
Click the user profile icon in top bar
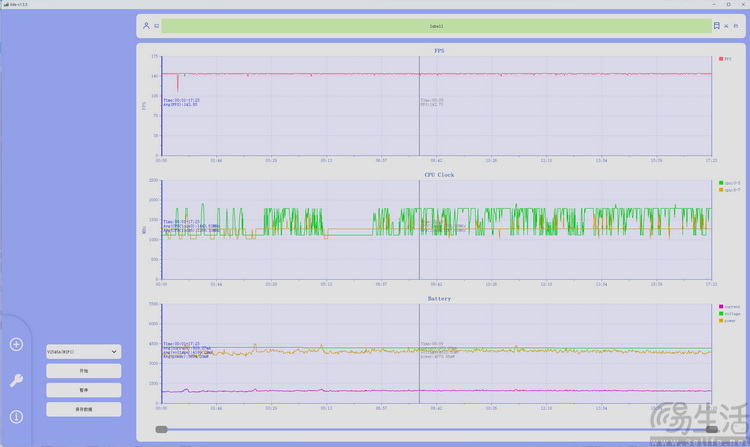point(146,26)
